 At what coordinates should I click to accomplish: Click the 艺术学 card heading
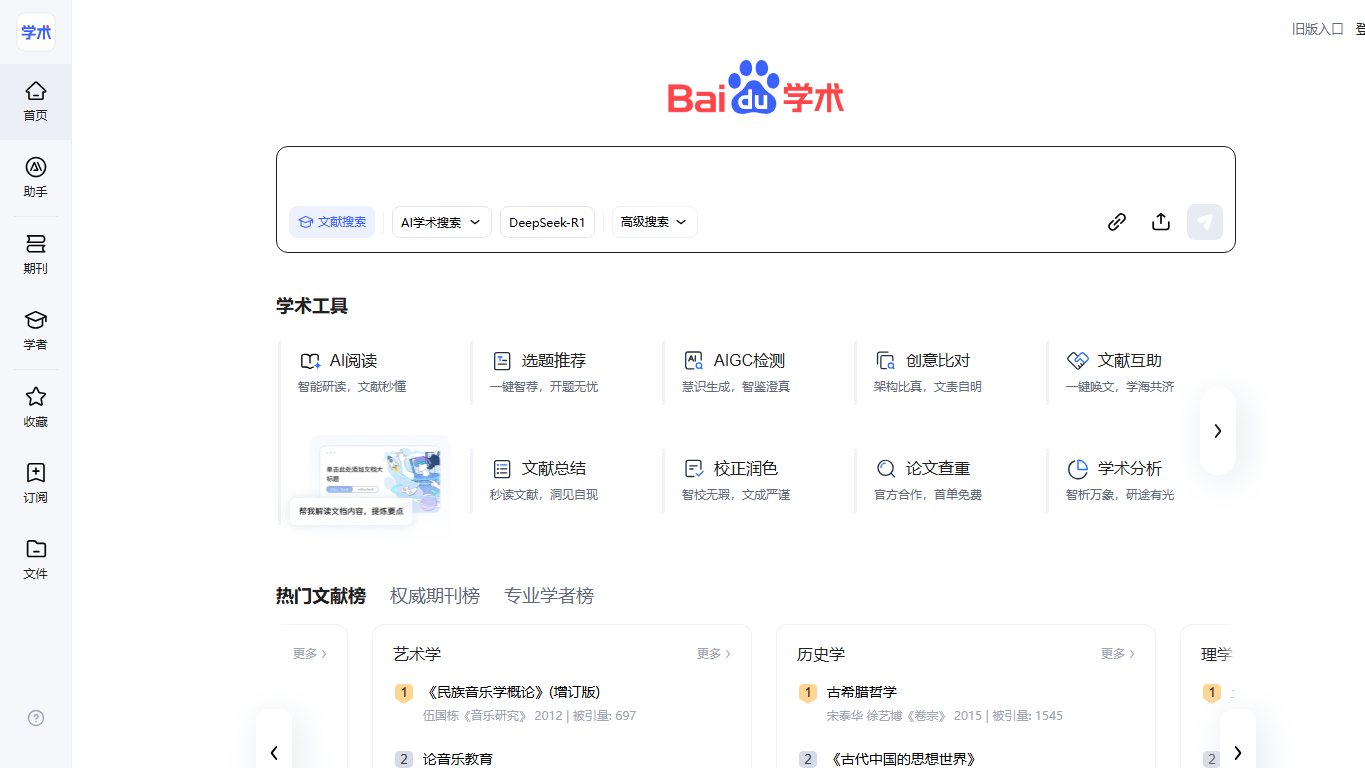[x=417, y=654]
